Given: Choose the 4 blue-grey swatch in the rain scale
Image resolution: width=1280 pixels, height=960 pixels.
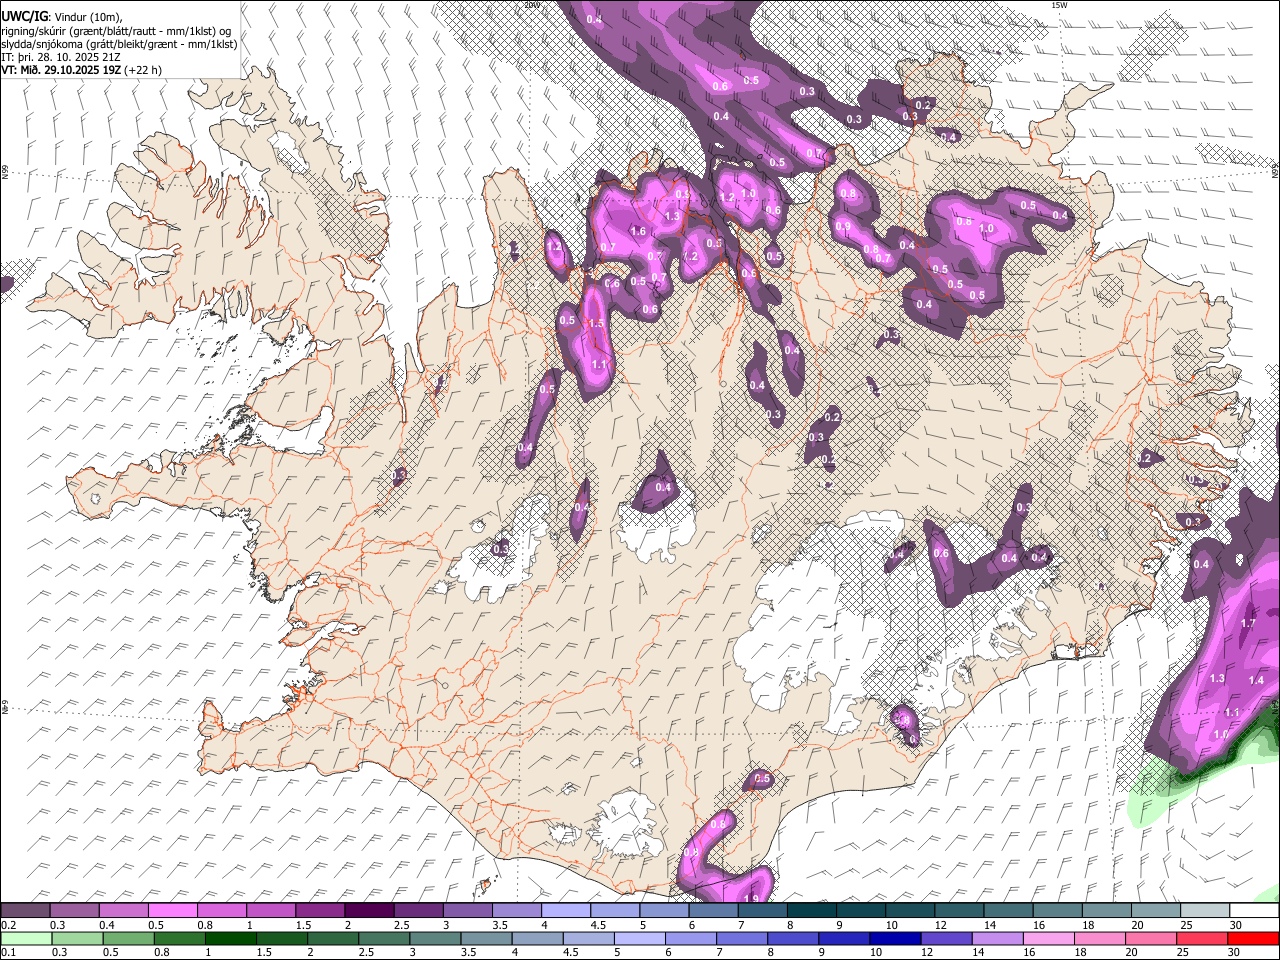Looking at the screenshot, I should click(537, 938).
